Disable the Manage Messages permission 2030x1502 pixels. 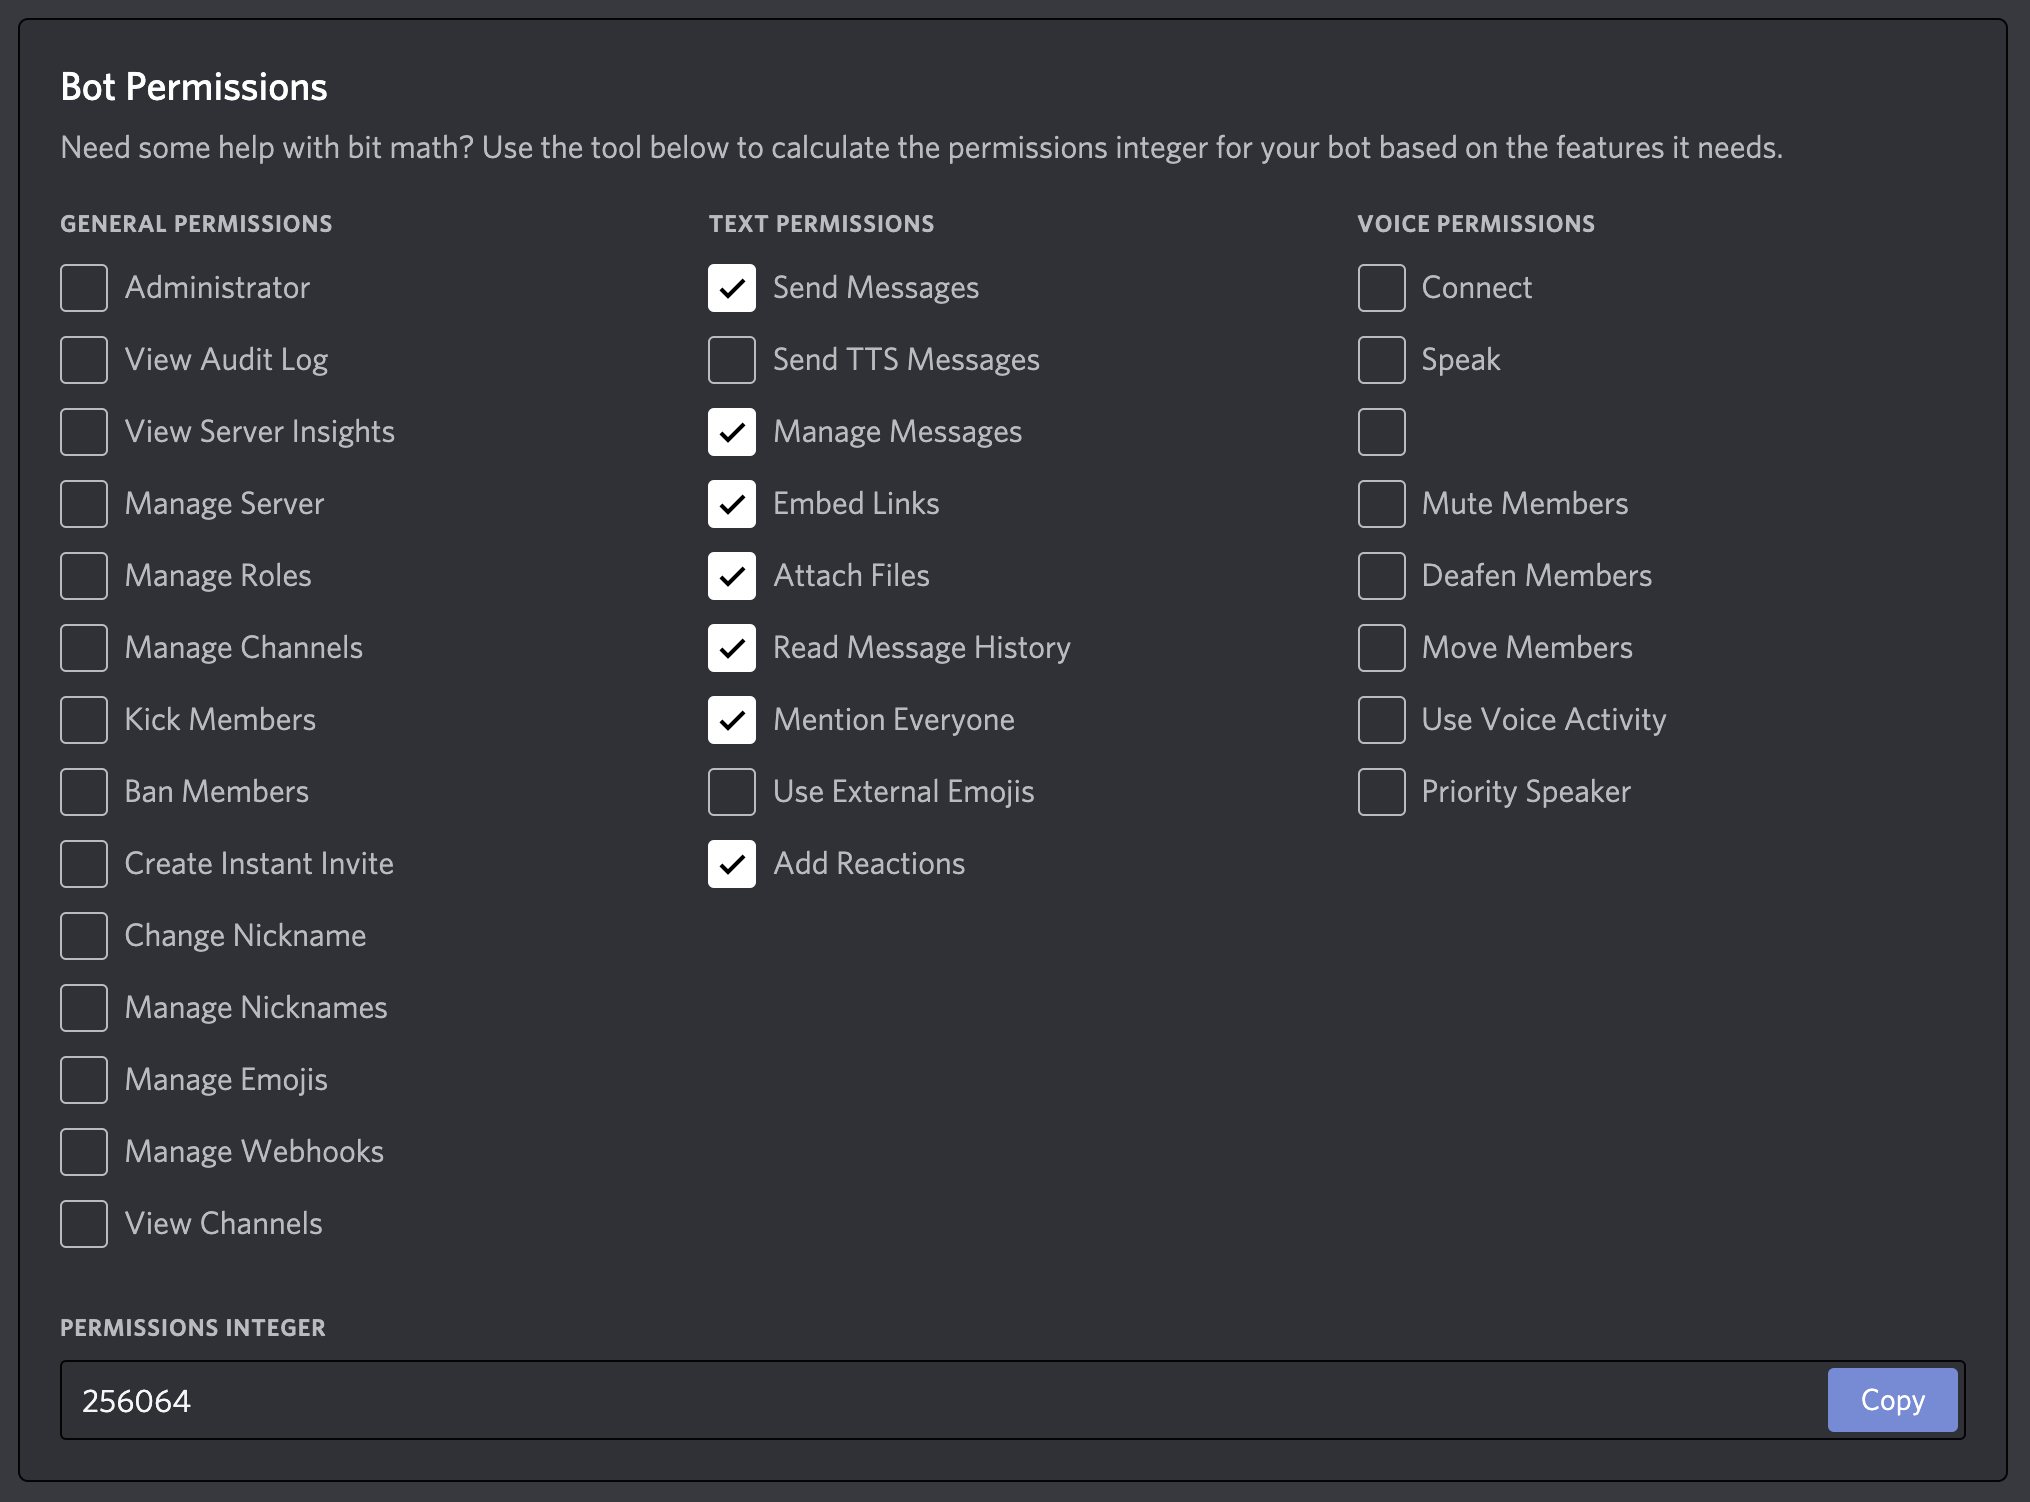[x=732, y=432]
